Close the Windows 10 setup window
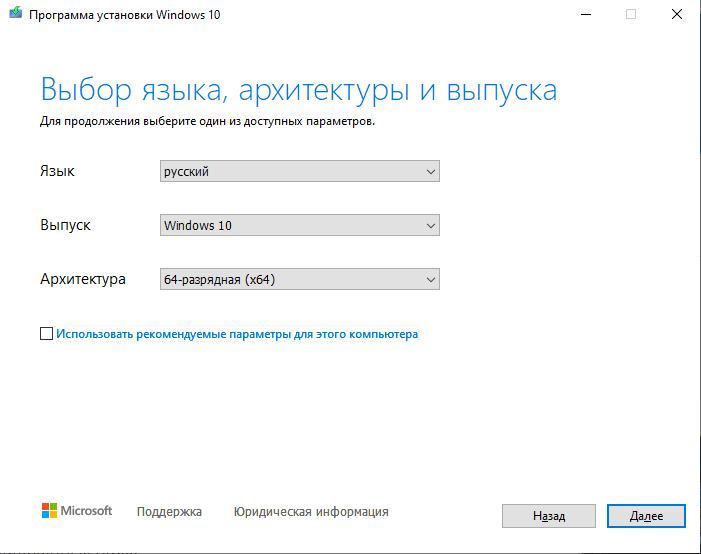This screenshot has height=554, width=701. coord(677,14)
